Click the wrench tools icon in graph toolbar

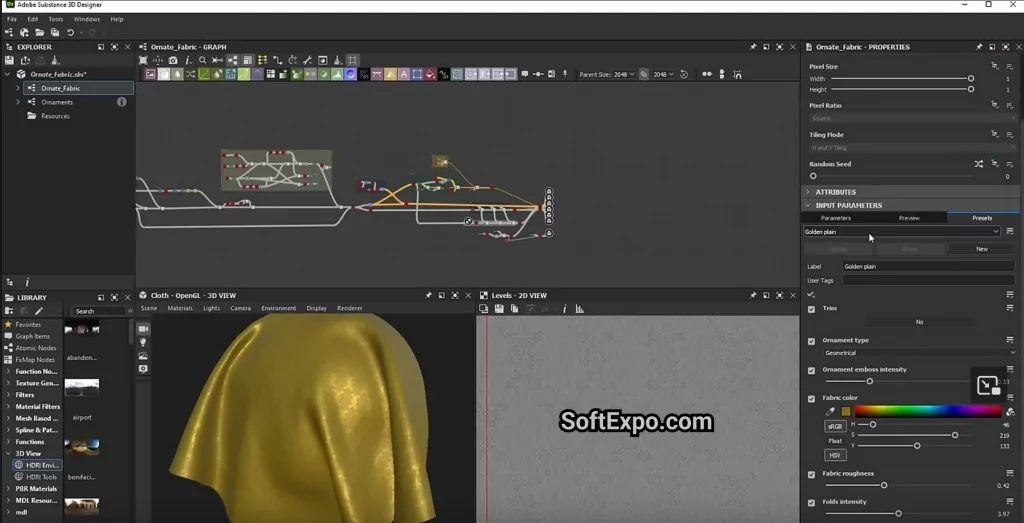307,60
